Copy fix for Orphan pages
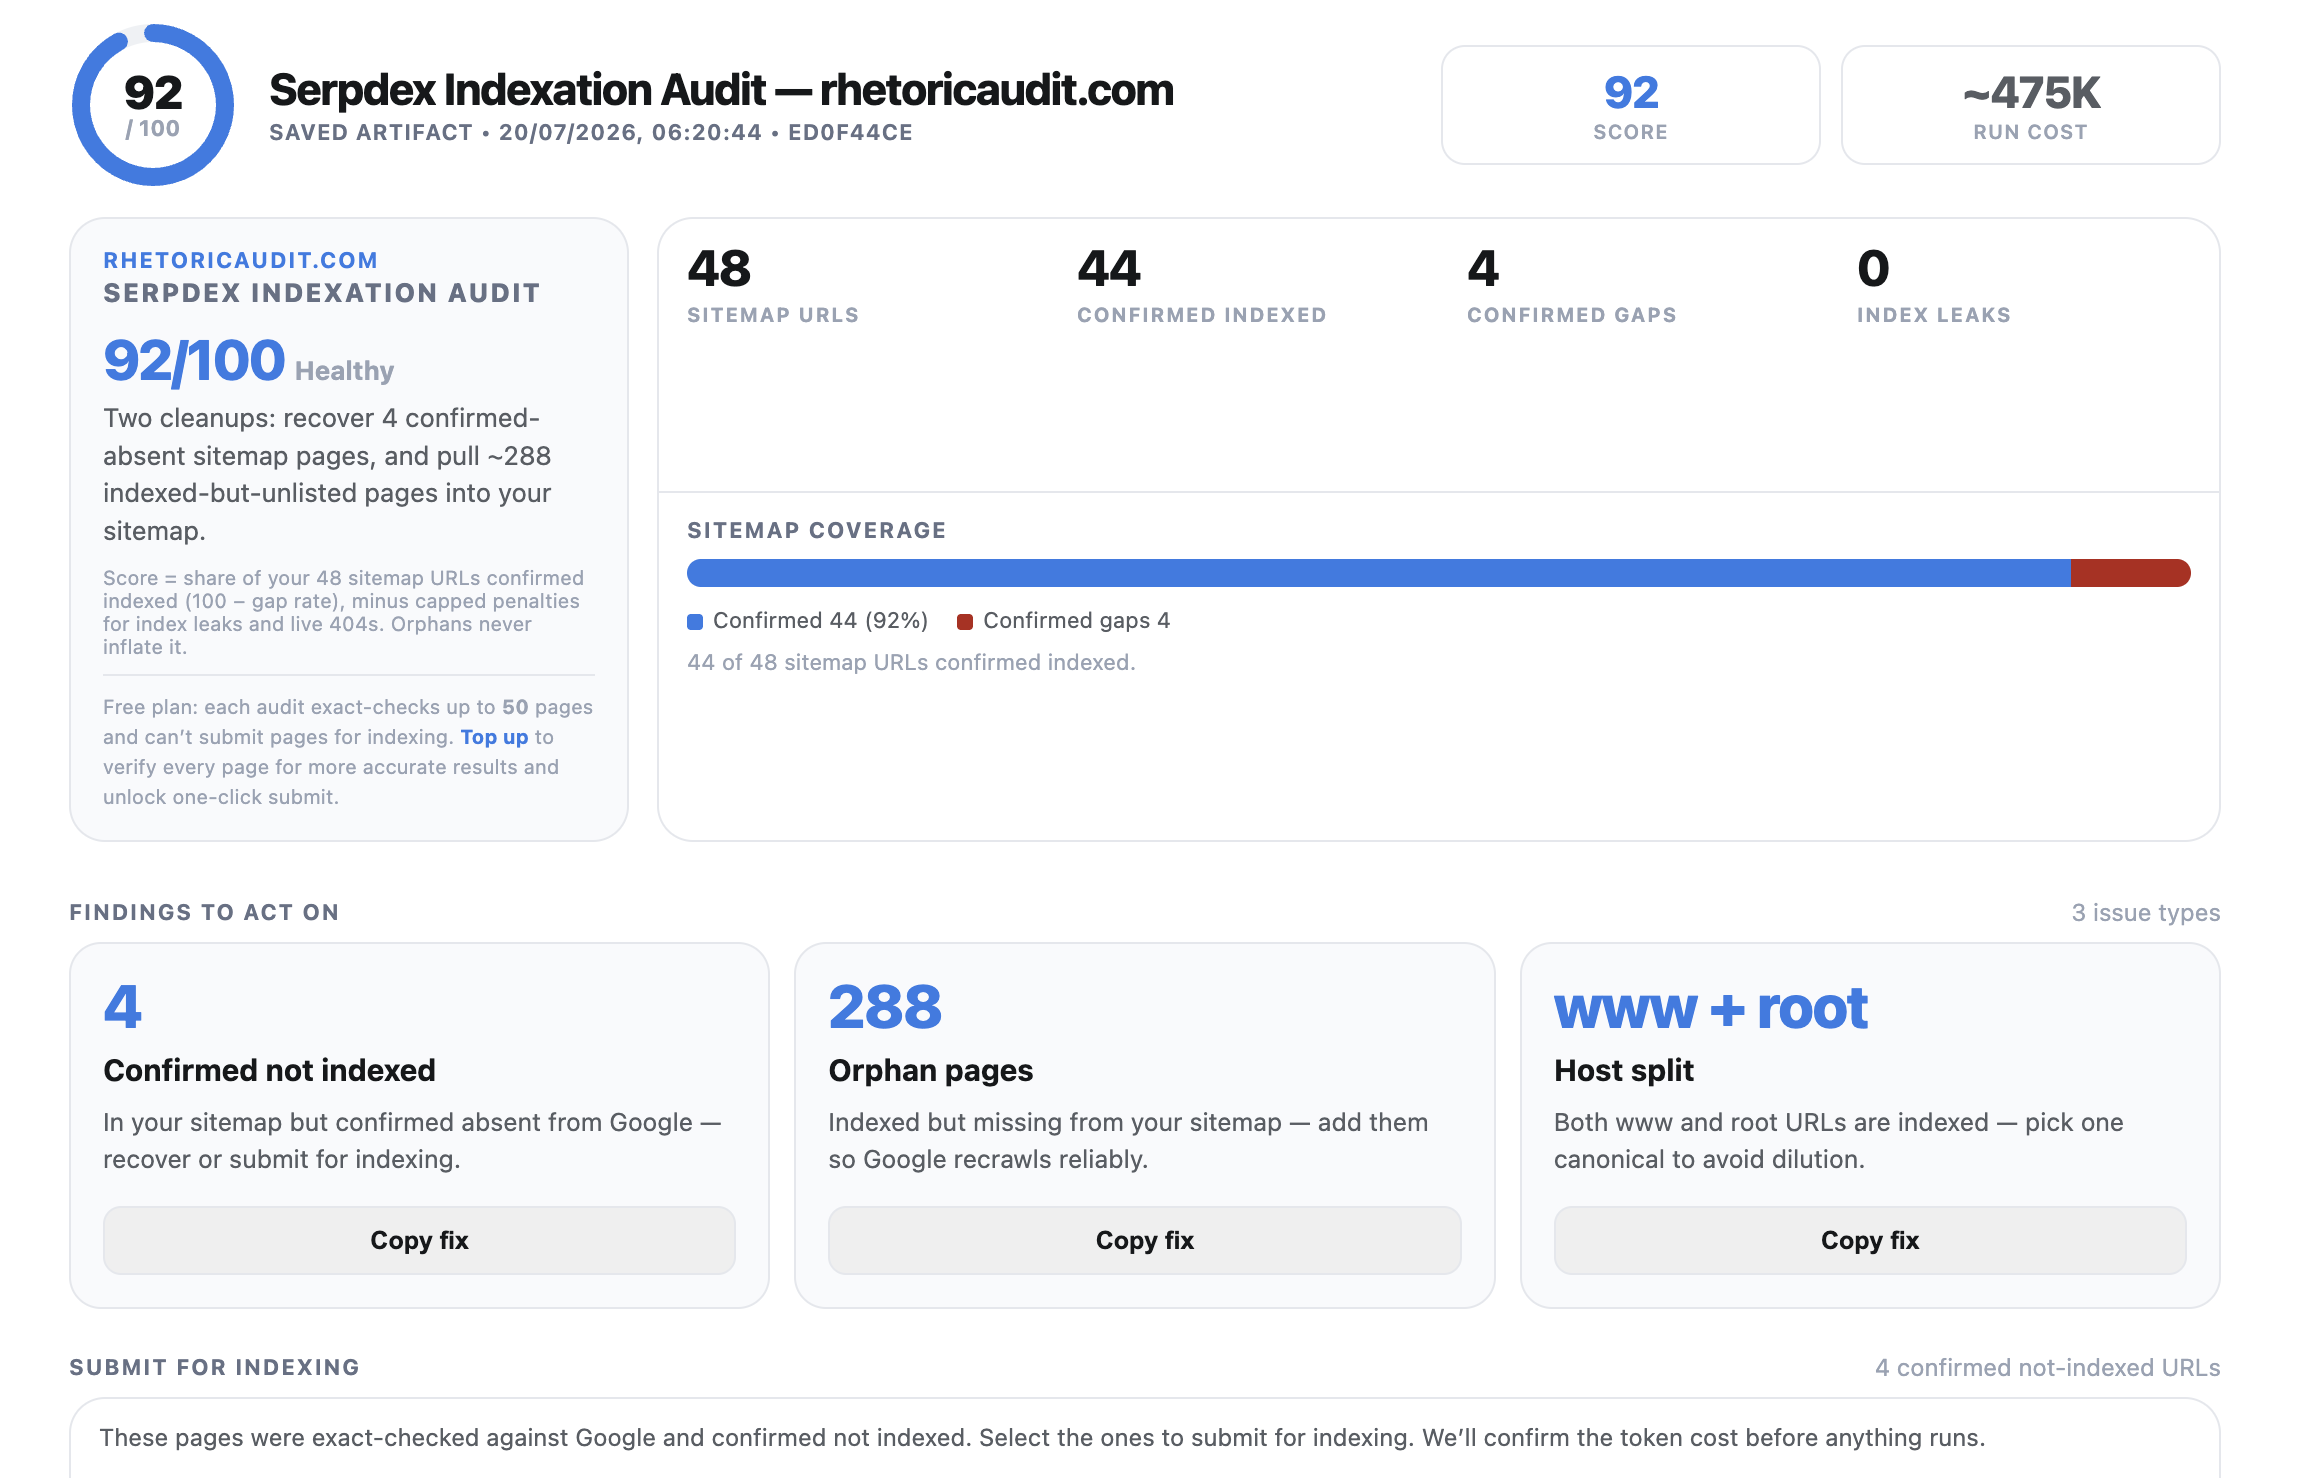 1144,1240
